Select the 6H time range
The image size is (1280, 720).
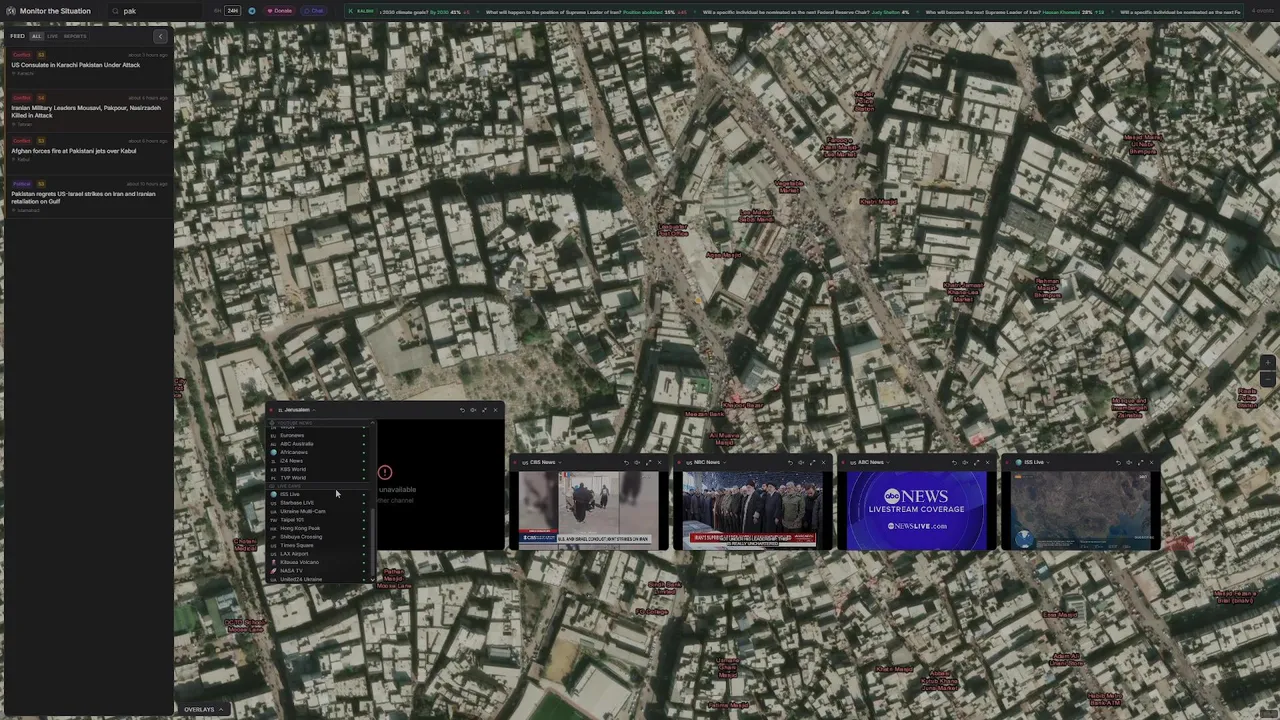[217, 11]
